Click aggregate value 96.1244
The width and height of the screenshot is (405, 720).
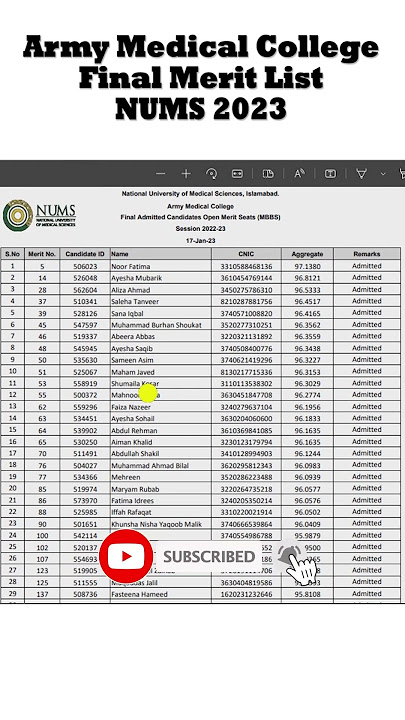307,453
